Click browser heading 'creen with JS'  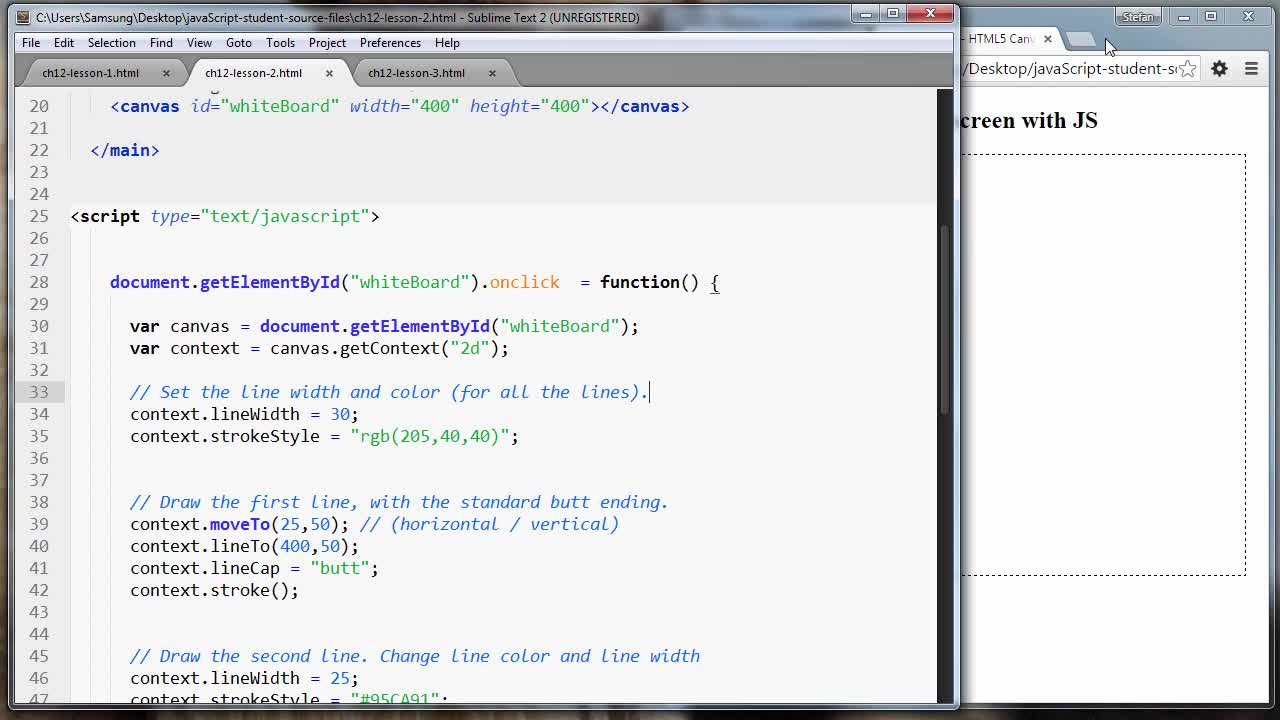coord(1030,121)
